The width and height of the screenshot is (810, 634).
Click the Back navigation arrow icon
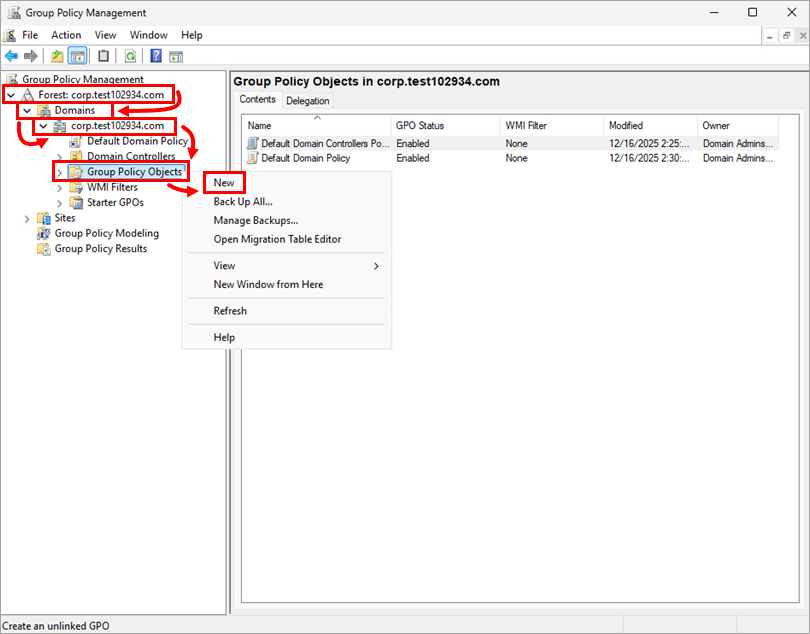pos(10,56)
